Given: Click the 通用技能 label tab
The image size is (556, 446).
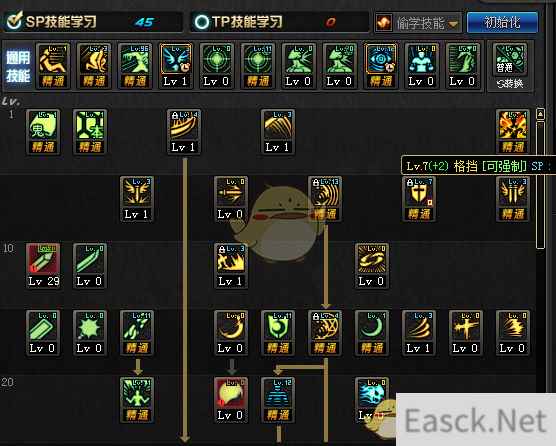Looking at the screenshot, I should click(18, 66).
